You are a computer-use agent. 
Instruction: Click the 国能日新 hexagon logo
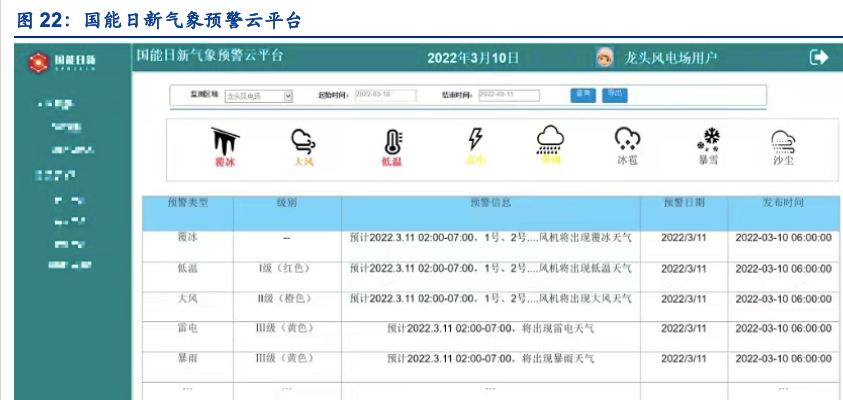pyautogui.click(x=38, y=62)
